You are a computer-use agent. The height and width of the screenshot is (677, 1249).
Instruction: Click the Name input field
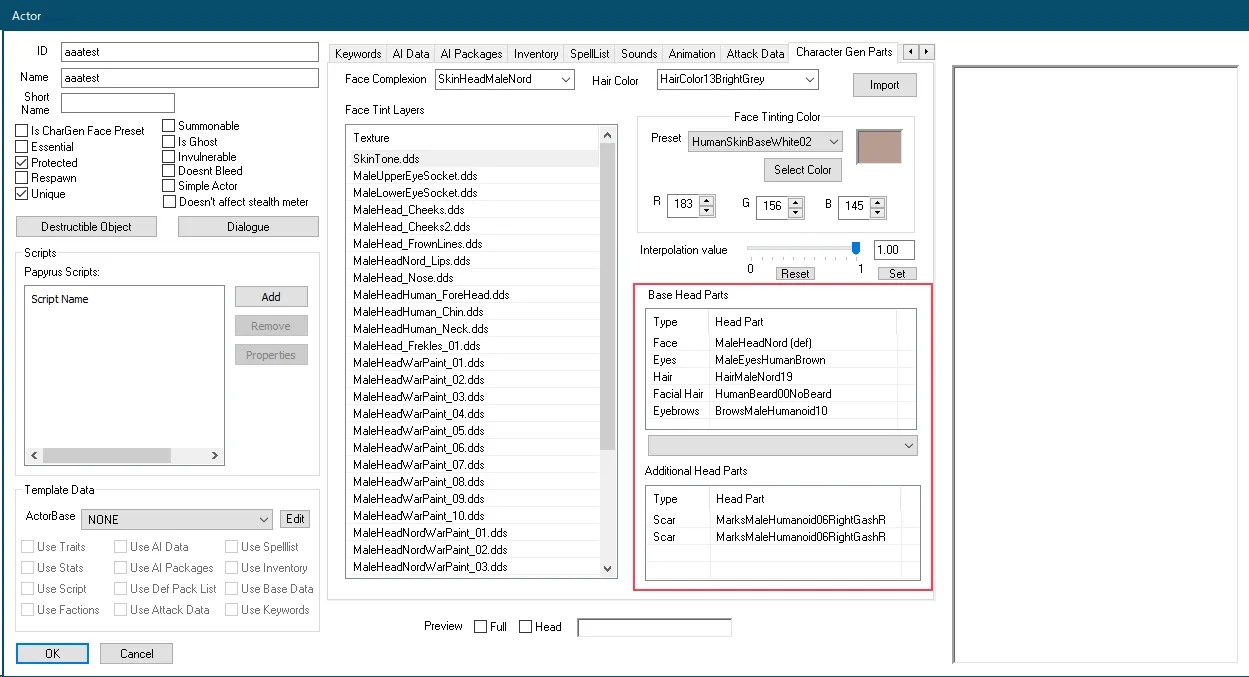(188, 77)
